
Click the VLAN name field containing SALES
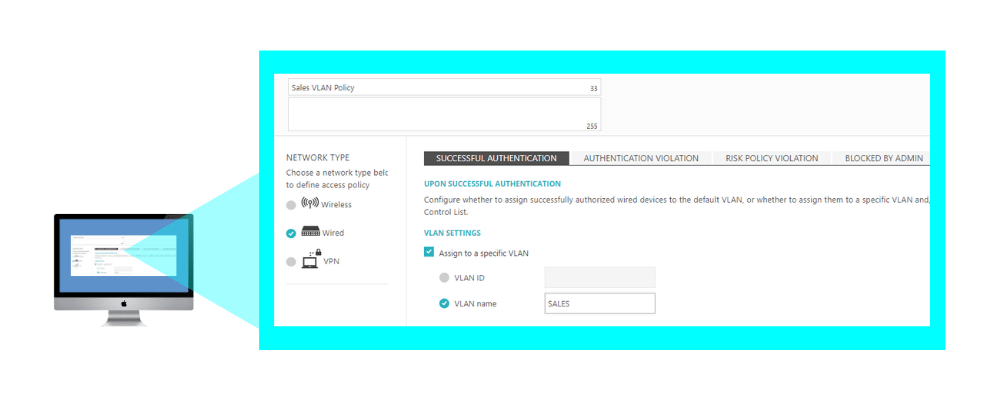599,304
